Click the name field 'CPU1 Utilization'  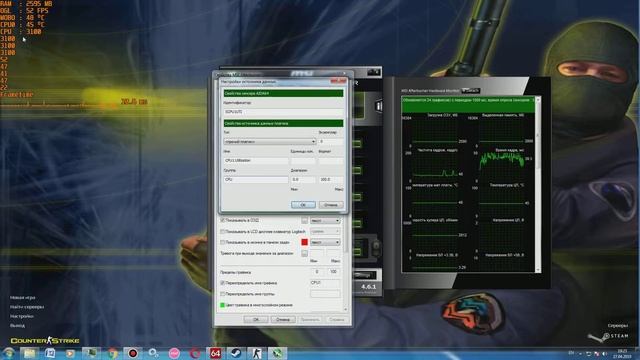pos(256,160)
